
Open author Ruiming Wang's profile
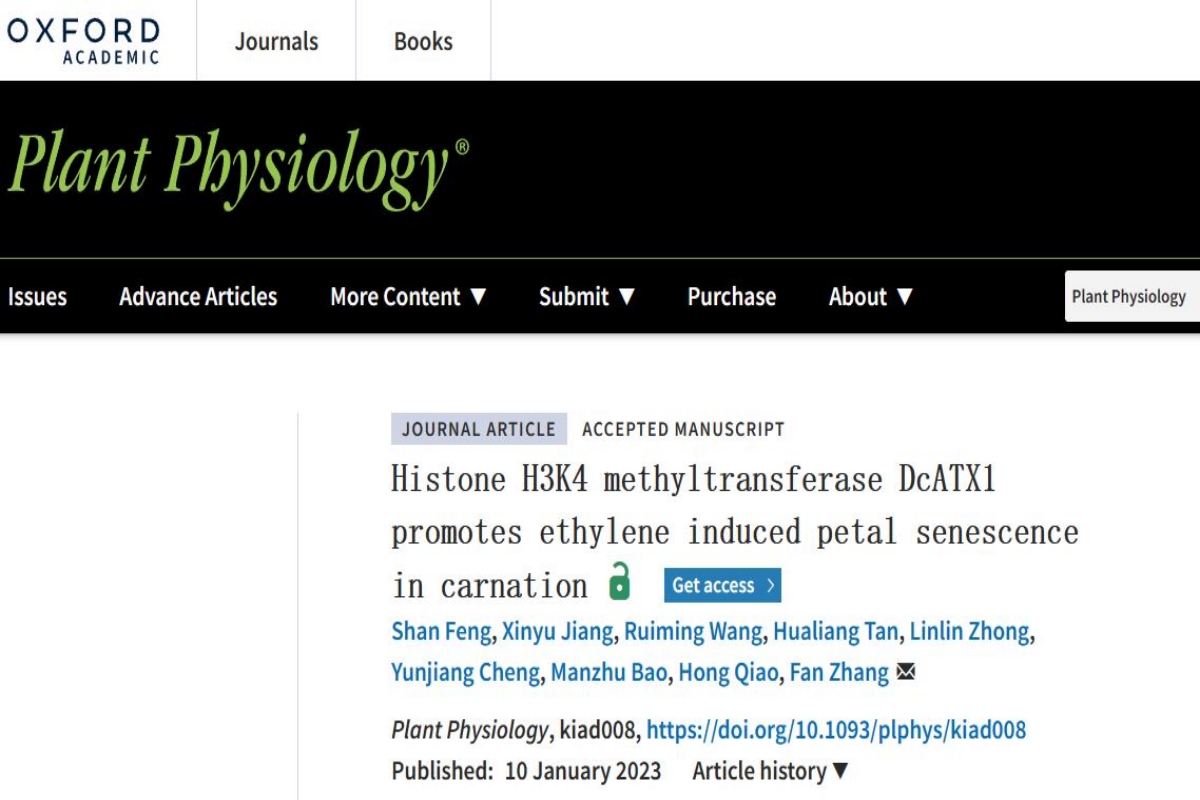tap(694, 632)
